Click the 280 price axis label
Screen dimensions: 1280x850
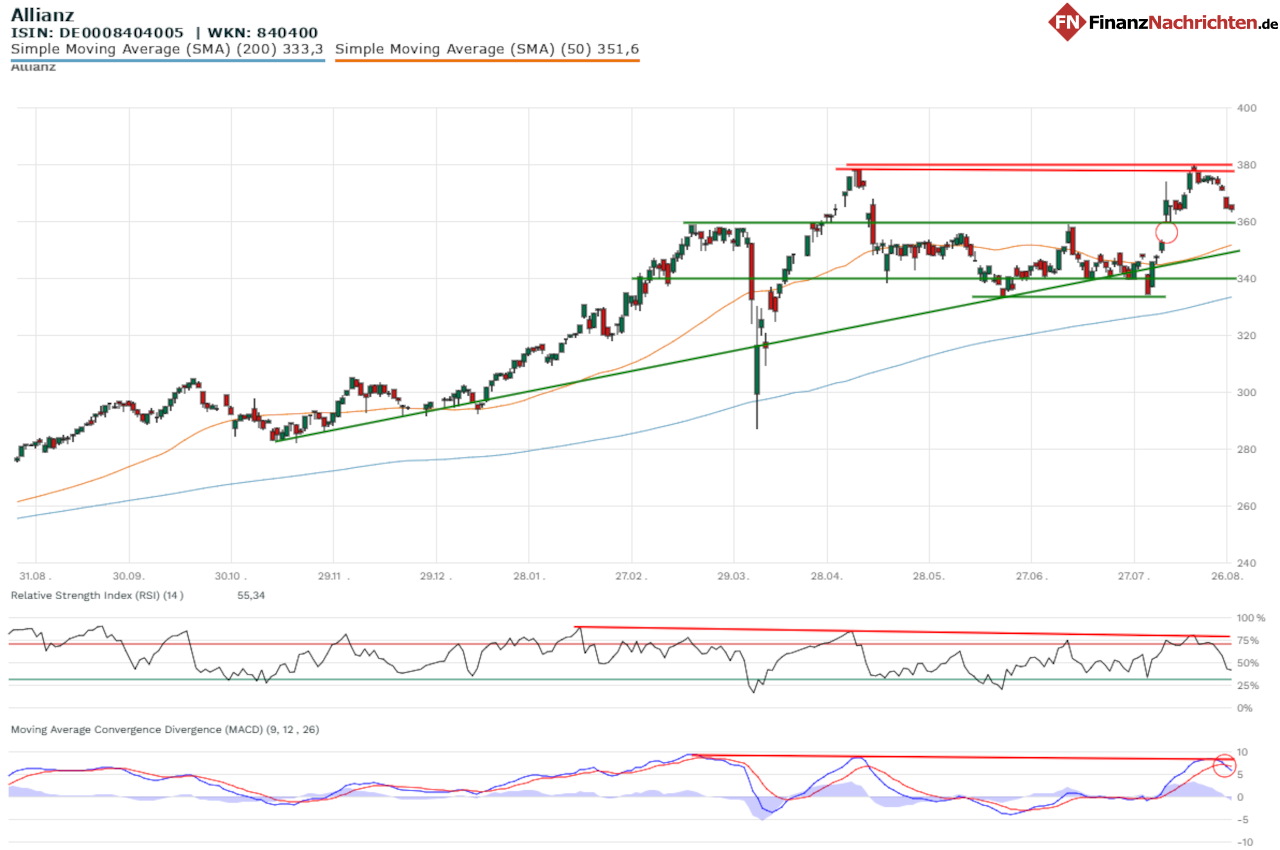click(x=1247, y=450)
